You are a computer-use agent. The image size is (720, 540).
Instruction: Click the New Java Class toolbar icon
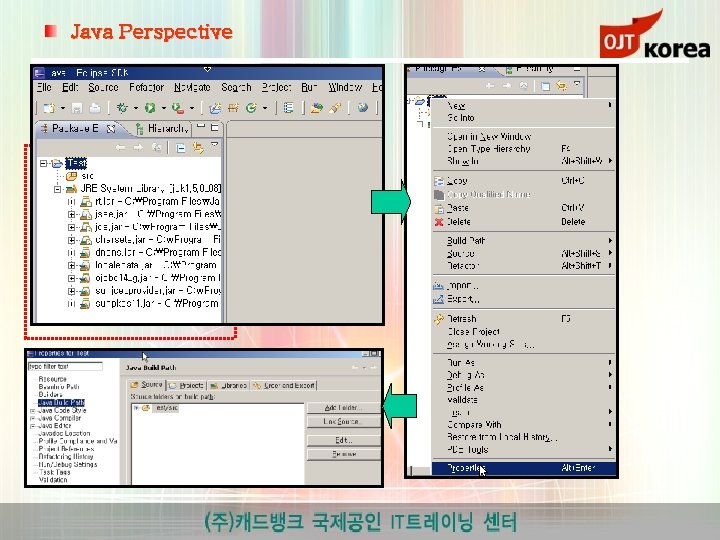point(251,108)
